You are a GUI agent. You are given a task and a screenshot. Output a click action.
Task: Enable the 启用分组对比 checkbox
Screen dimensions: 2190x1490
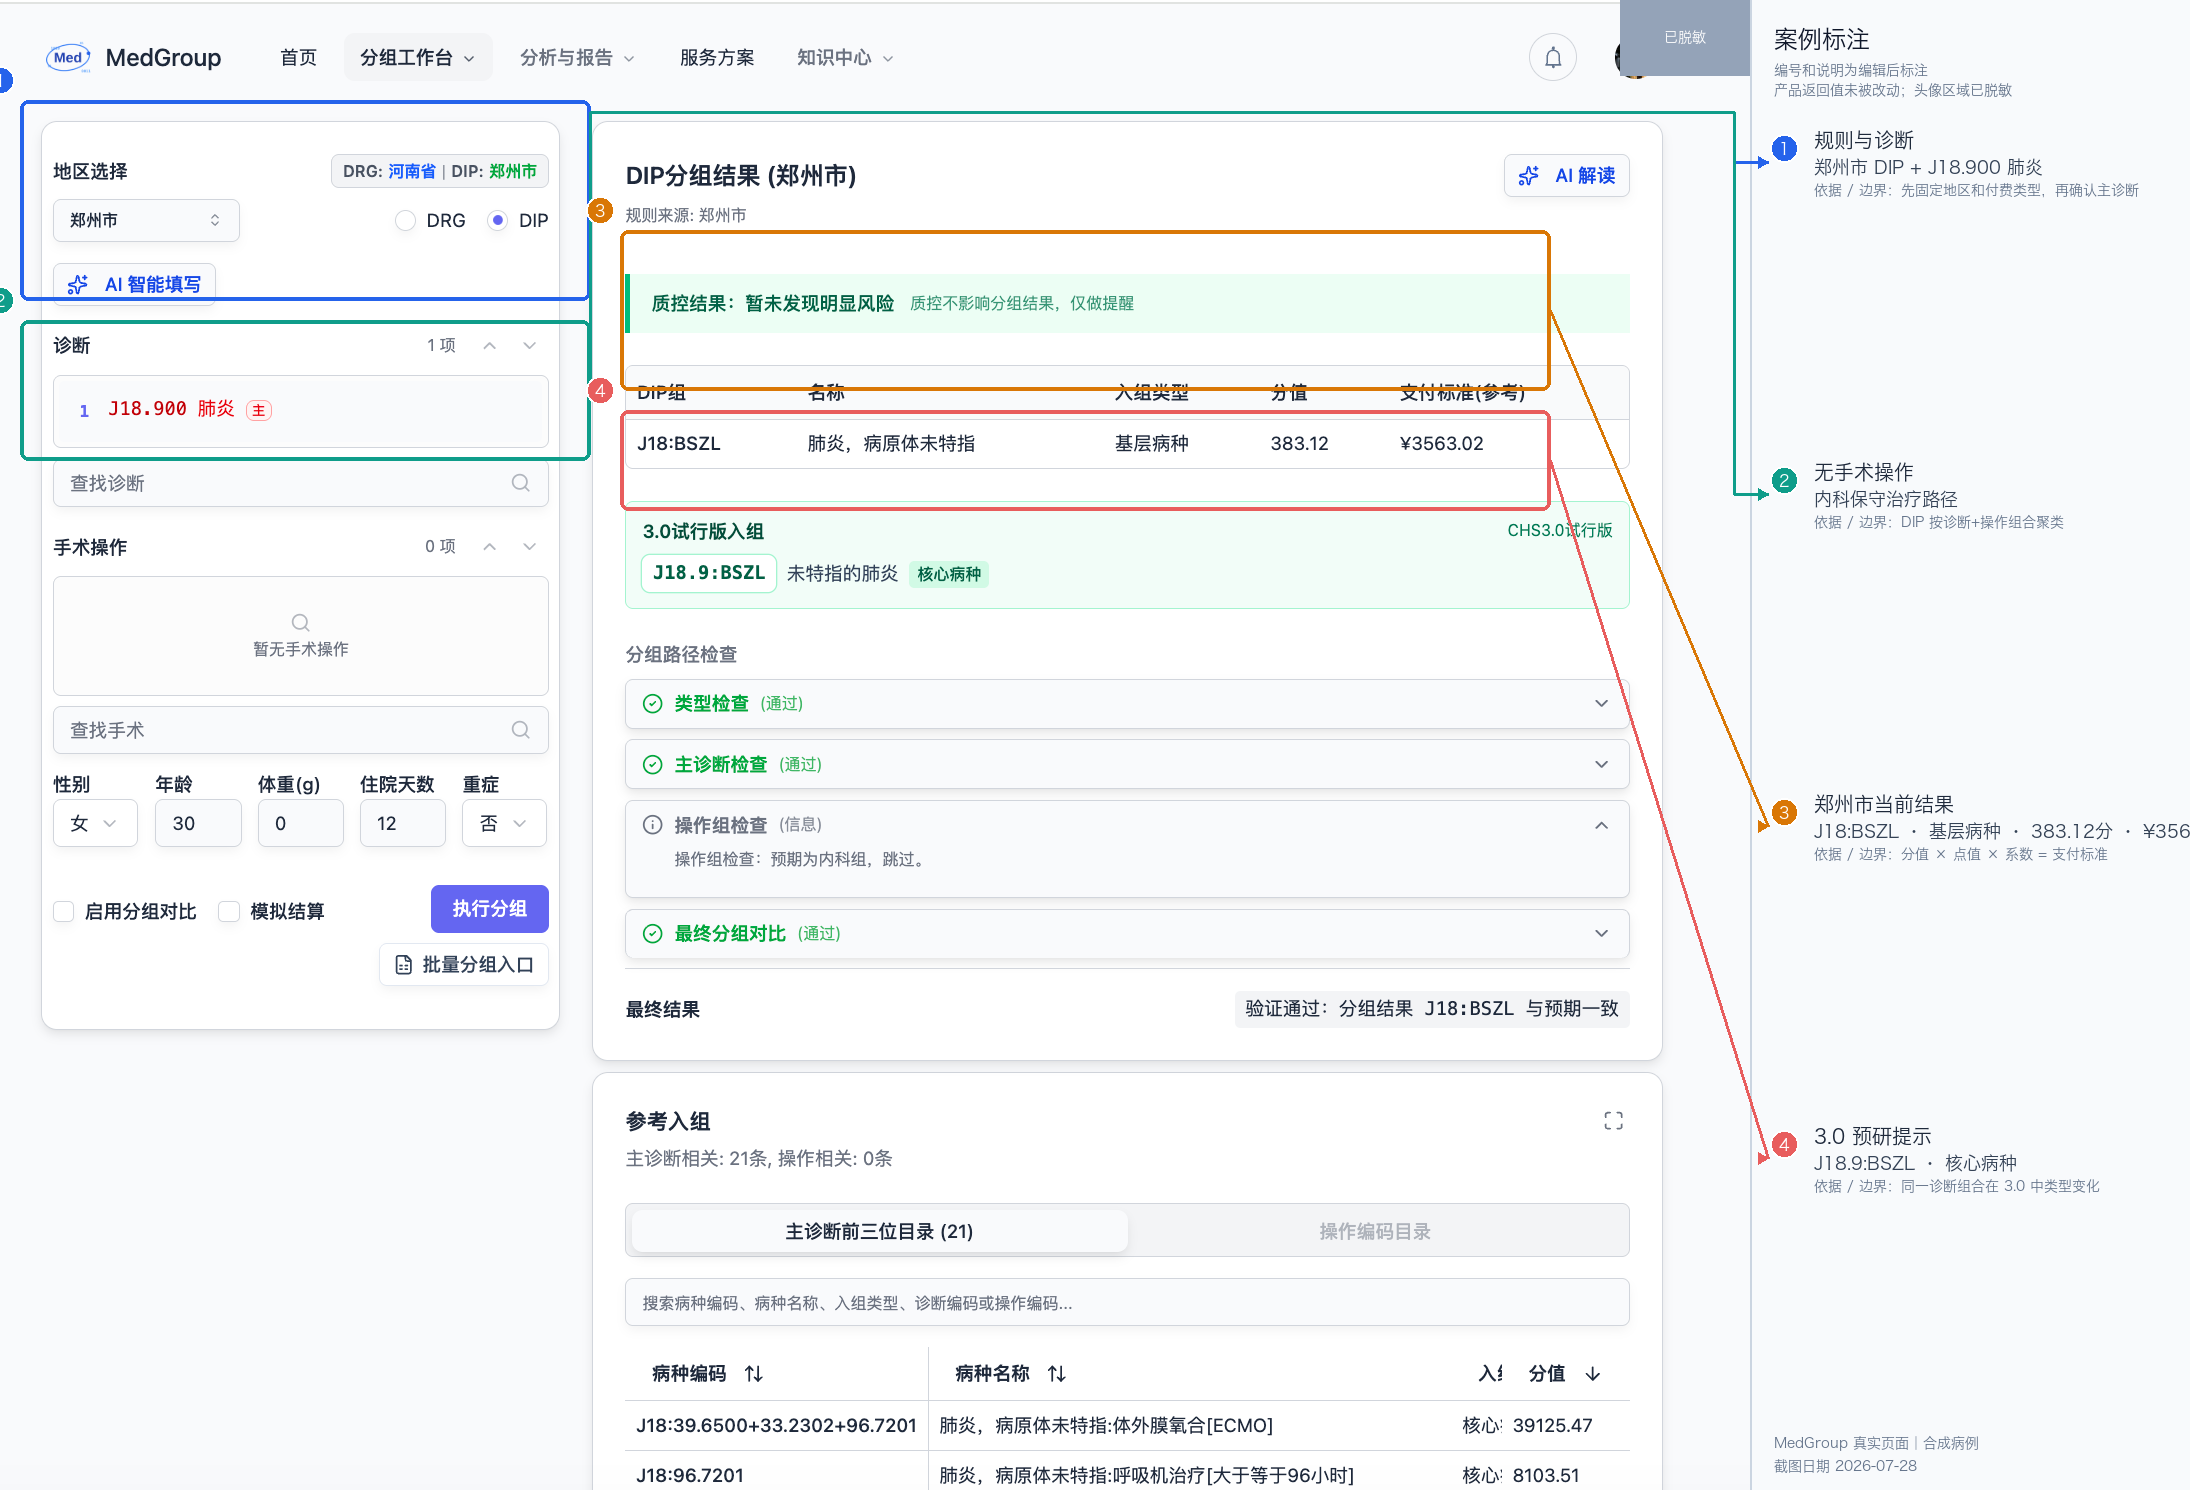click(x=64, y=911)
